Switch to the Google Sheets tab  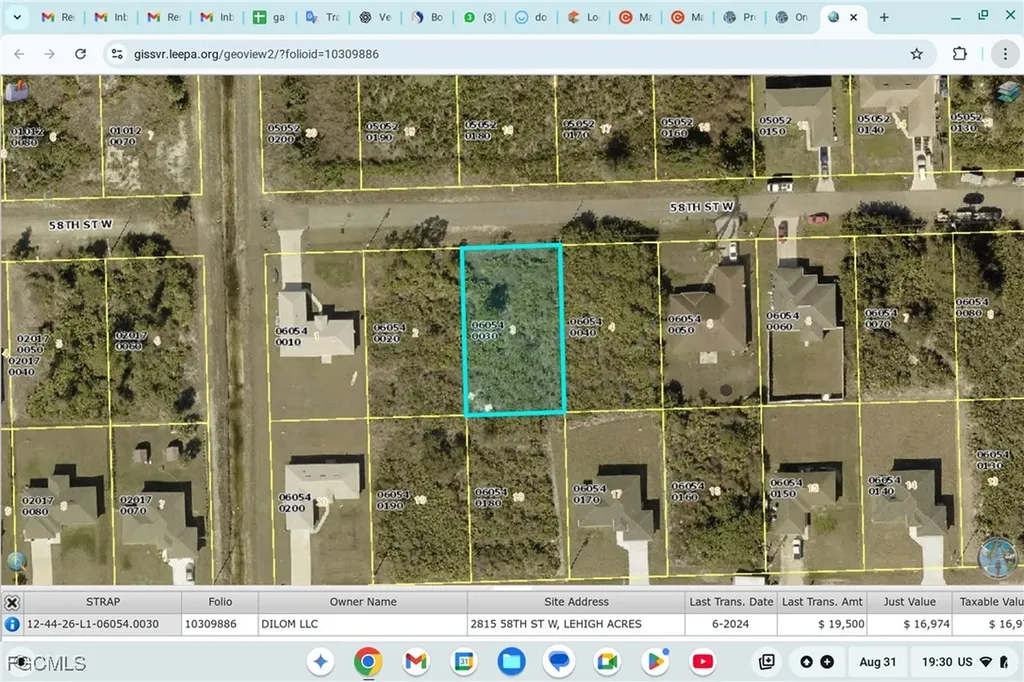coord(269,17)
